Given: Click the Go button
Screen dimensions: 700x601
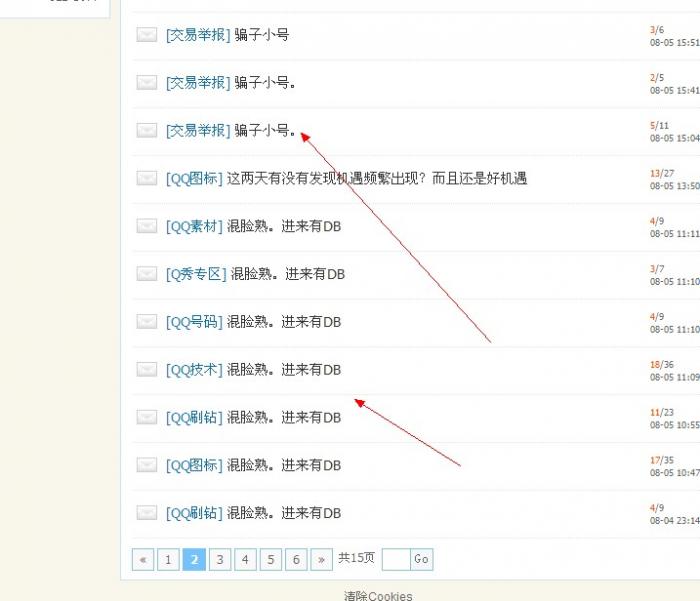Looking at the screenshot, I should (x=421, y=559).
